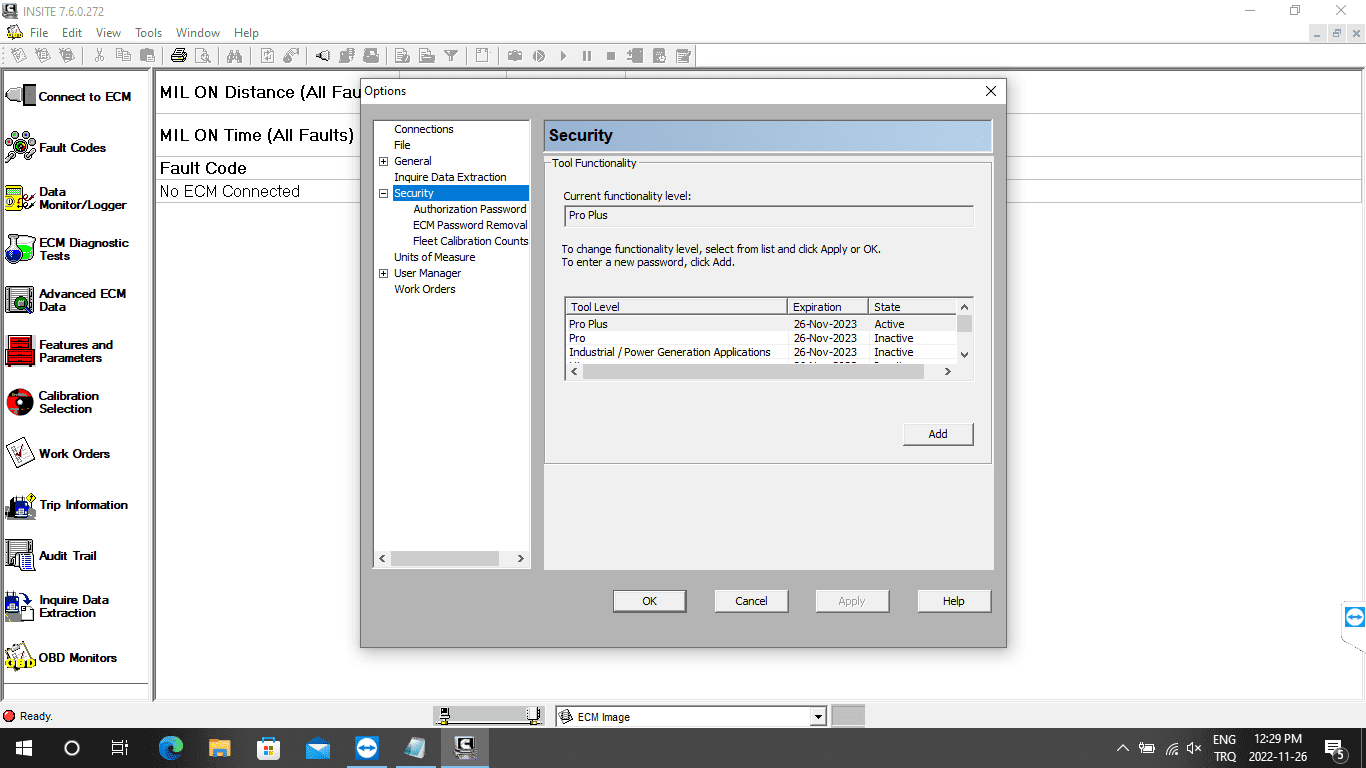Click the print icon in toolbar
Viewport: 1366px width, 768px height.
179,56
